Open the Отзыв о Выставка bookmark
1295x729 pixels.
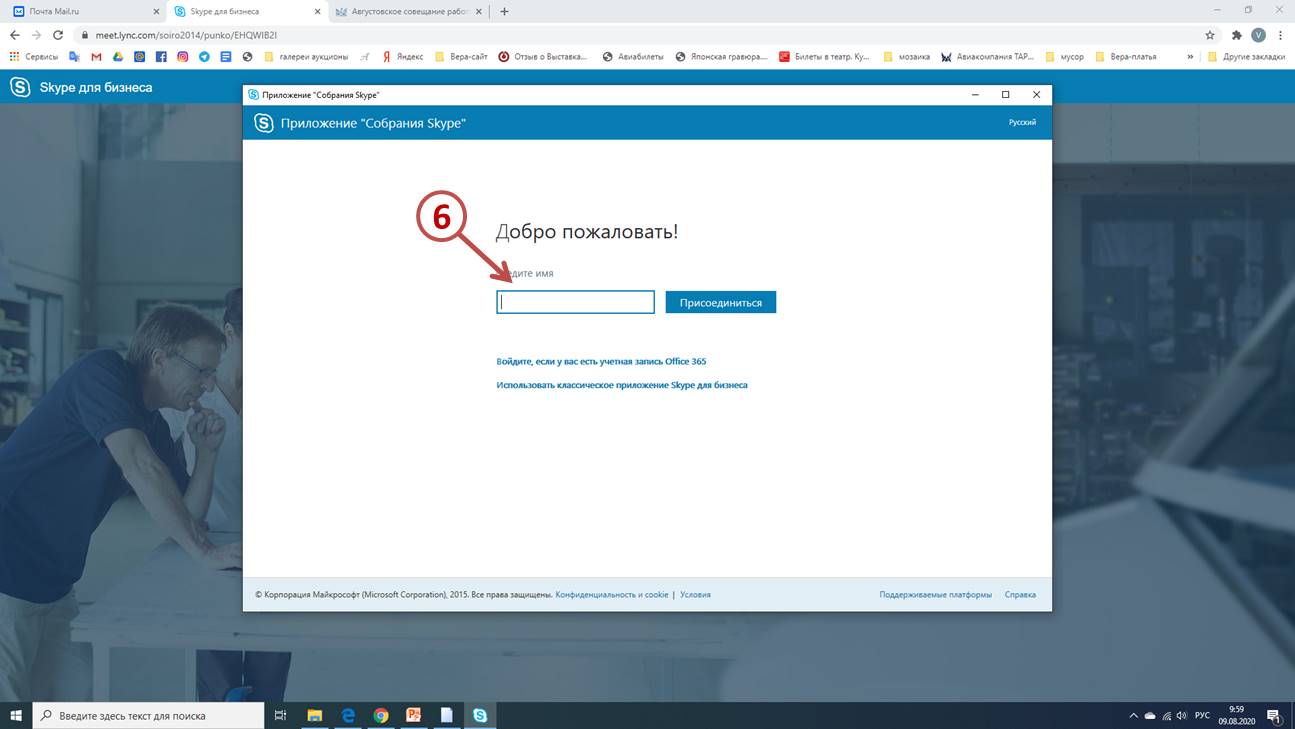tap(543, 57)
